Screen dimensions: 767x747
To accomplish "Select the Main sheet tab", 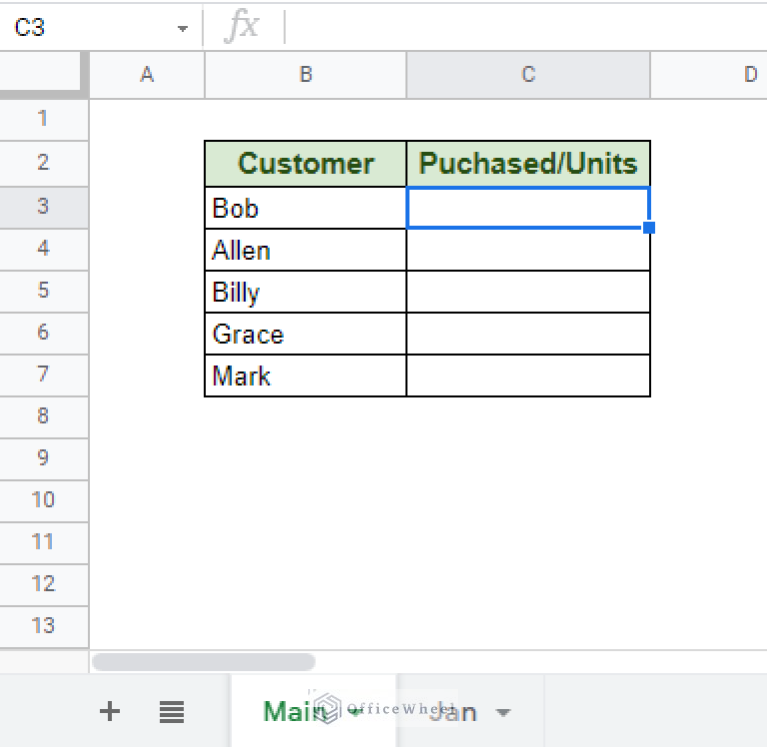I will [x=292, y=712].
